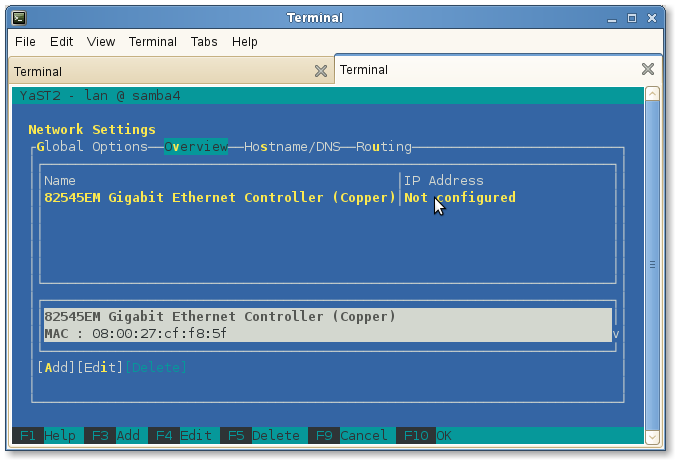
Task: Open the Edit menu
Action: pos(61,42)
